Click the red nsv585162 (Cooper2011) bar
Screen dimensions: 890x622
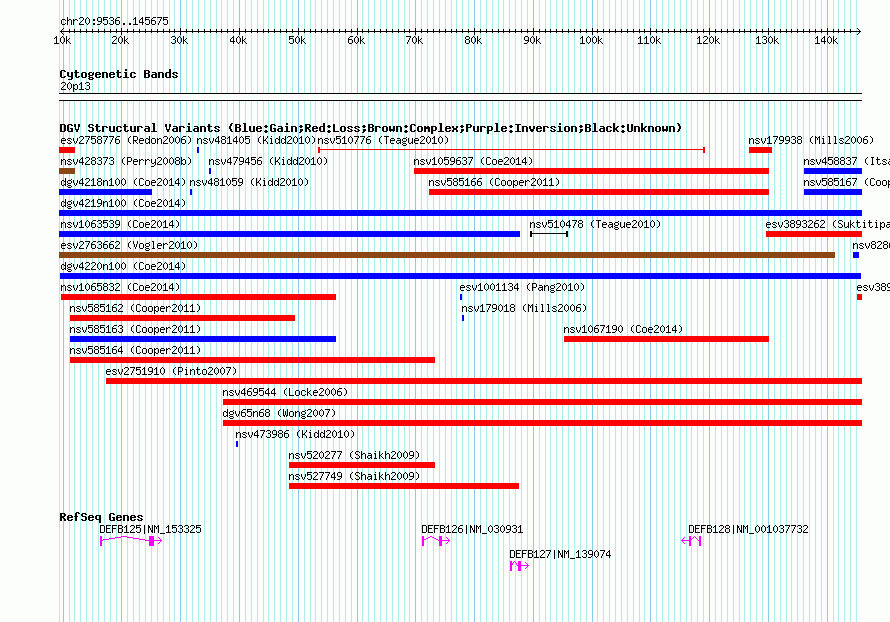(x=182, y=318)
